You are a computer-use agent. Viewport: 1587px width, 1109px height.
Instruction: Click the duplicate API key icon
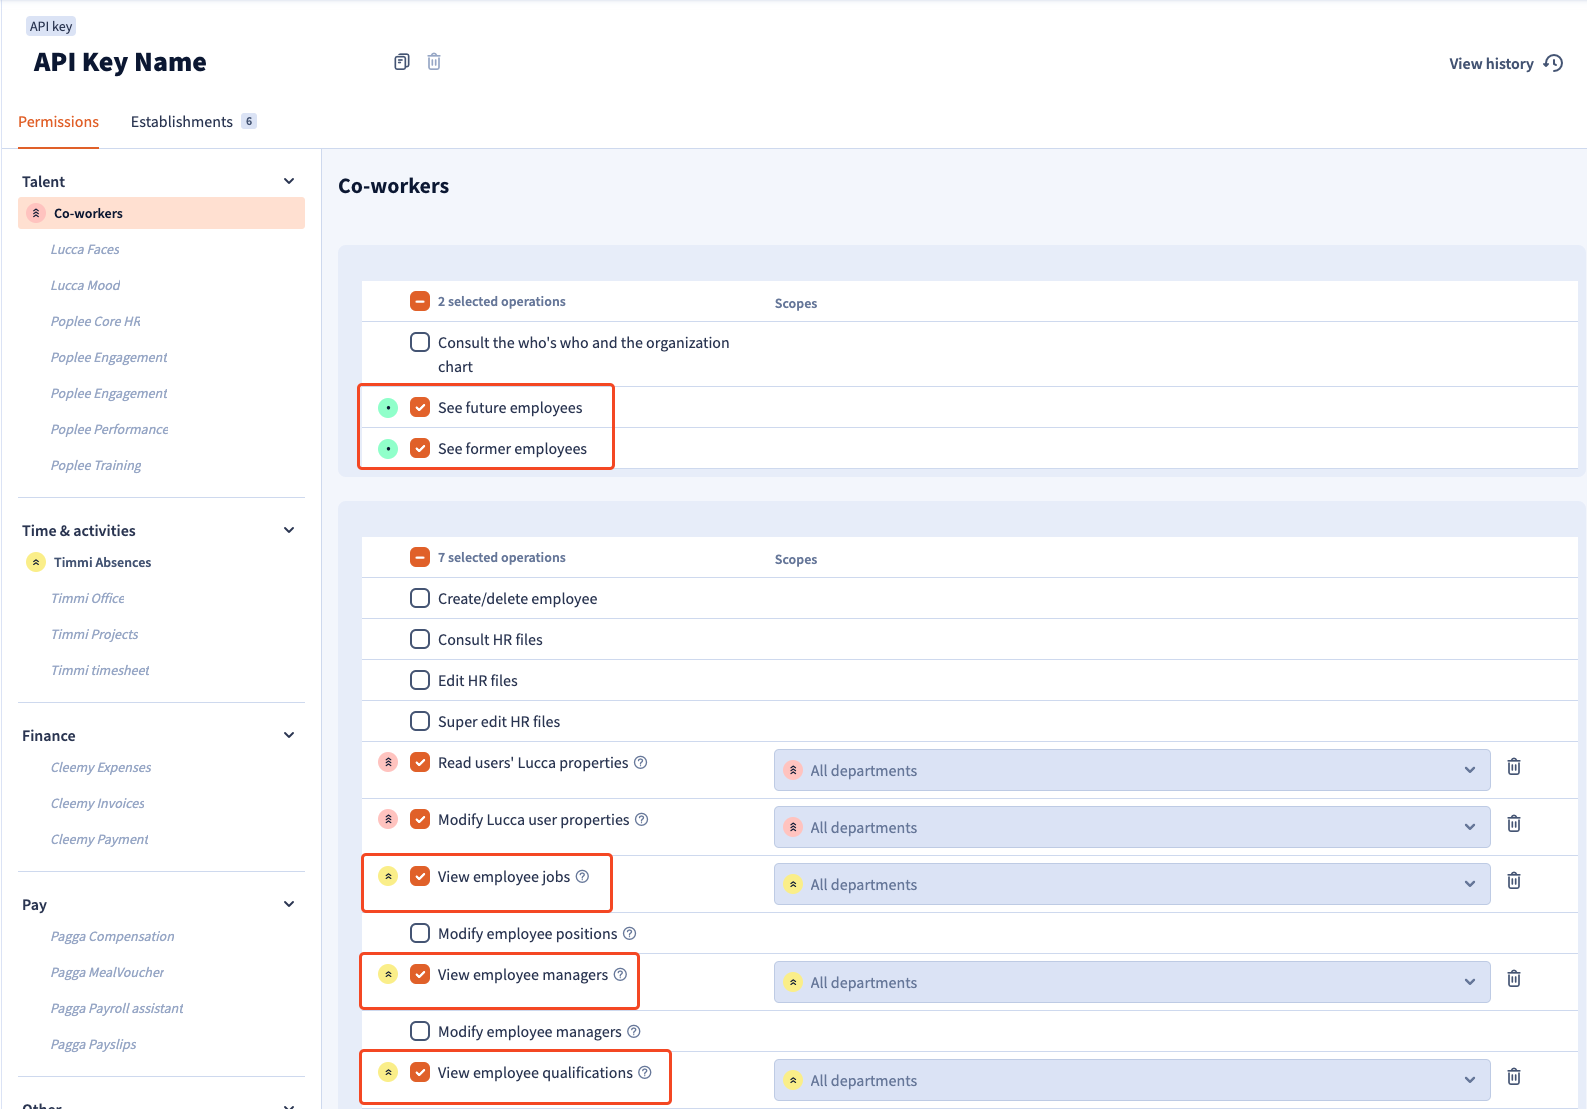click(x=402, y=62)
